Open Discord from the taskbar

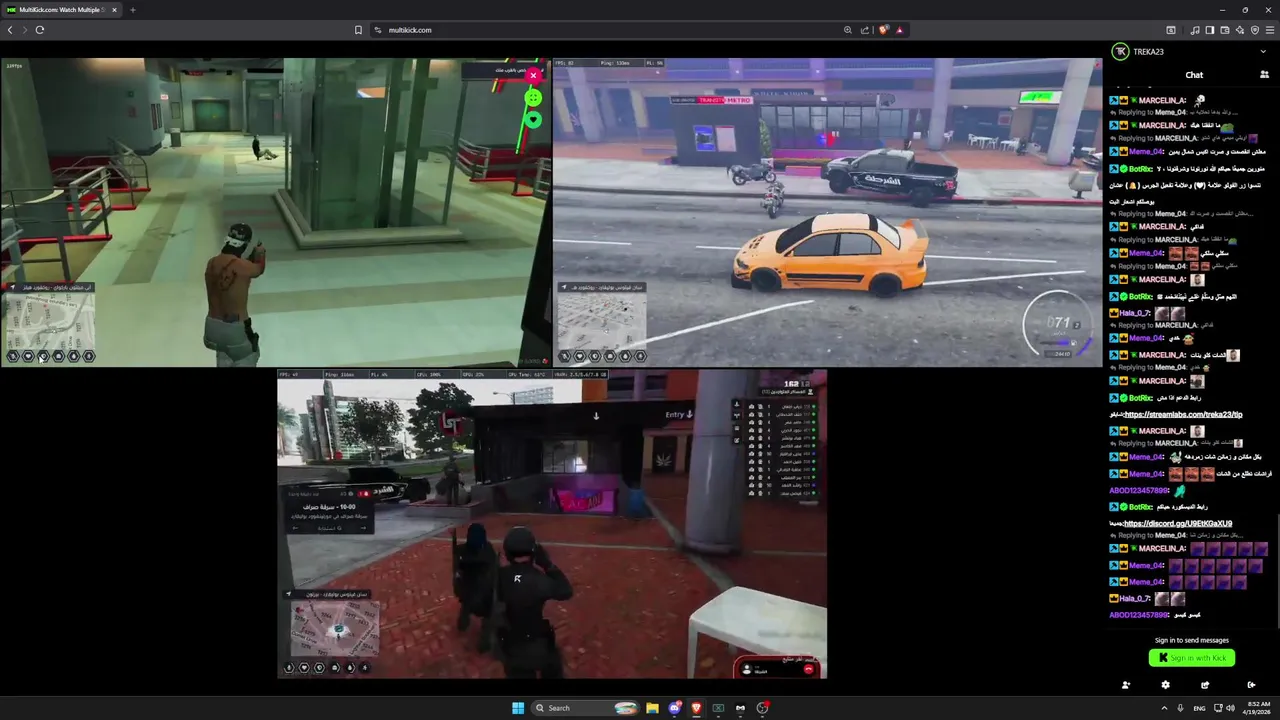coord(675,708)
